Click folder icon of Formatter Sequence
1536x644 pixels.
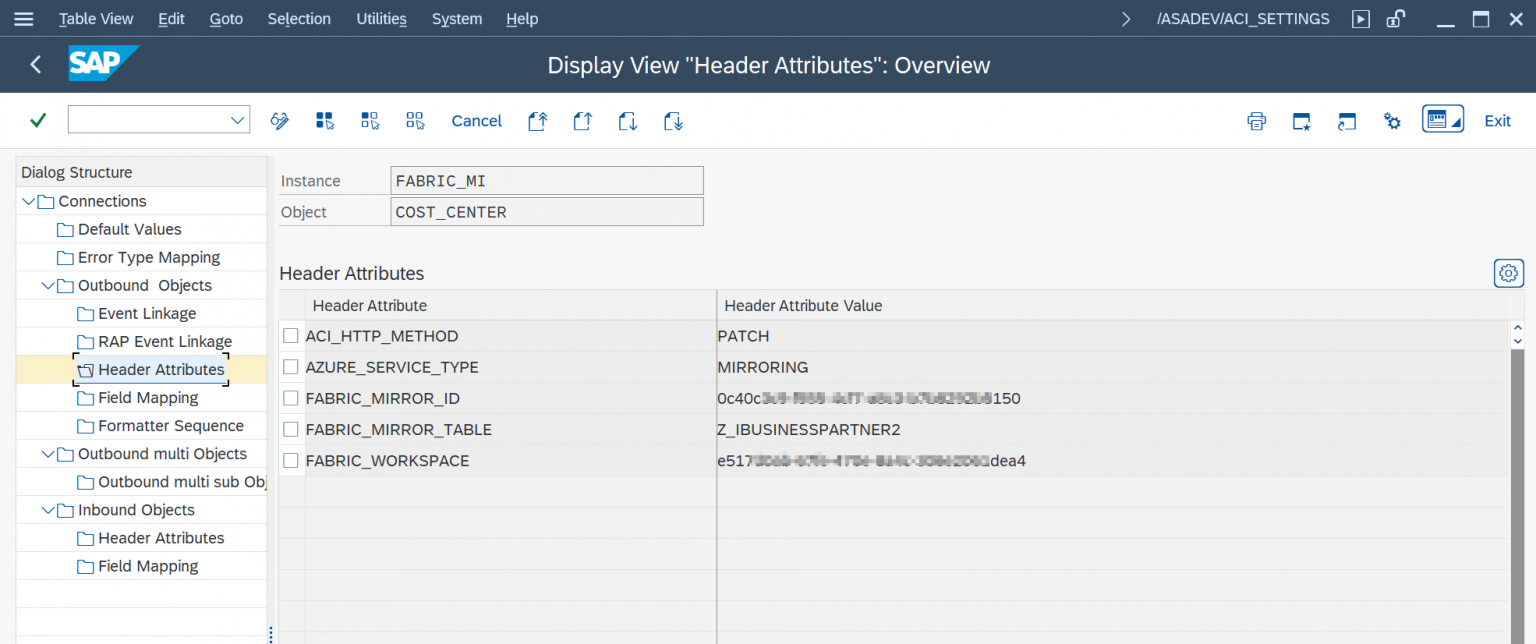[85, 425]
